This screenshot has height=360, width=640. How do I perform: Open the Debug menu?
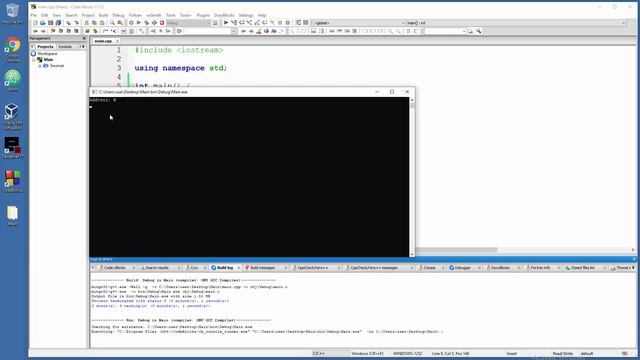tap(118, 15)
